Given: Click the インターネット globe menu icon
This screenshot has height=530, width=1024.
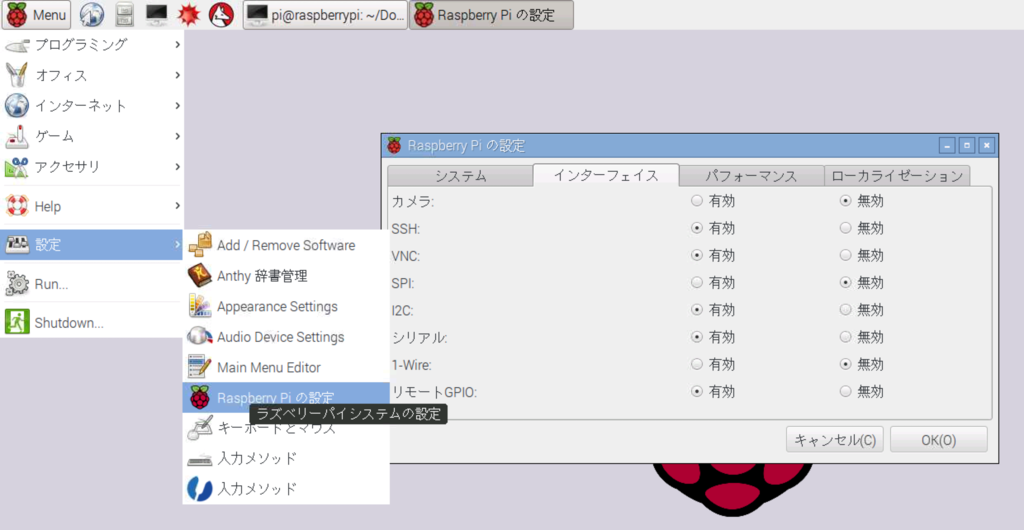Looking at the screenshot, I should coord(17,106).
